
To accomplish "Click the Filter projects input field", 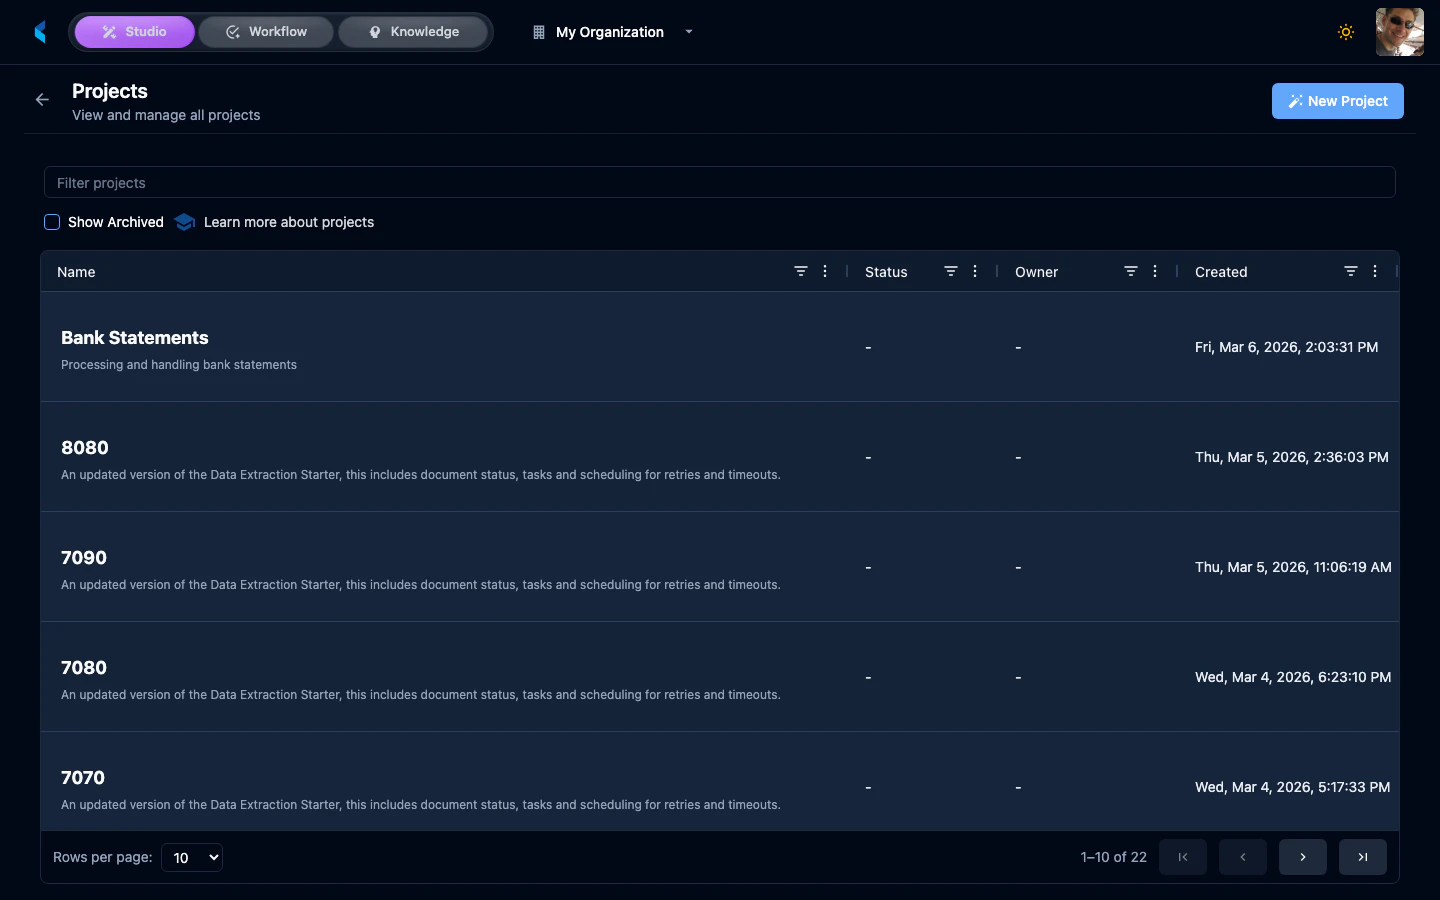I will coord(719,182).
